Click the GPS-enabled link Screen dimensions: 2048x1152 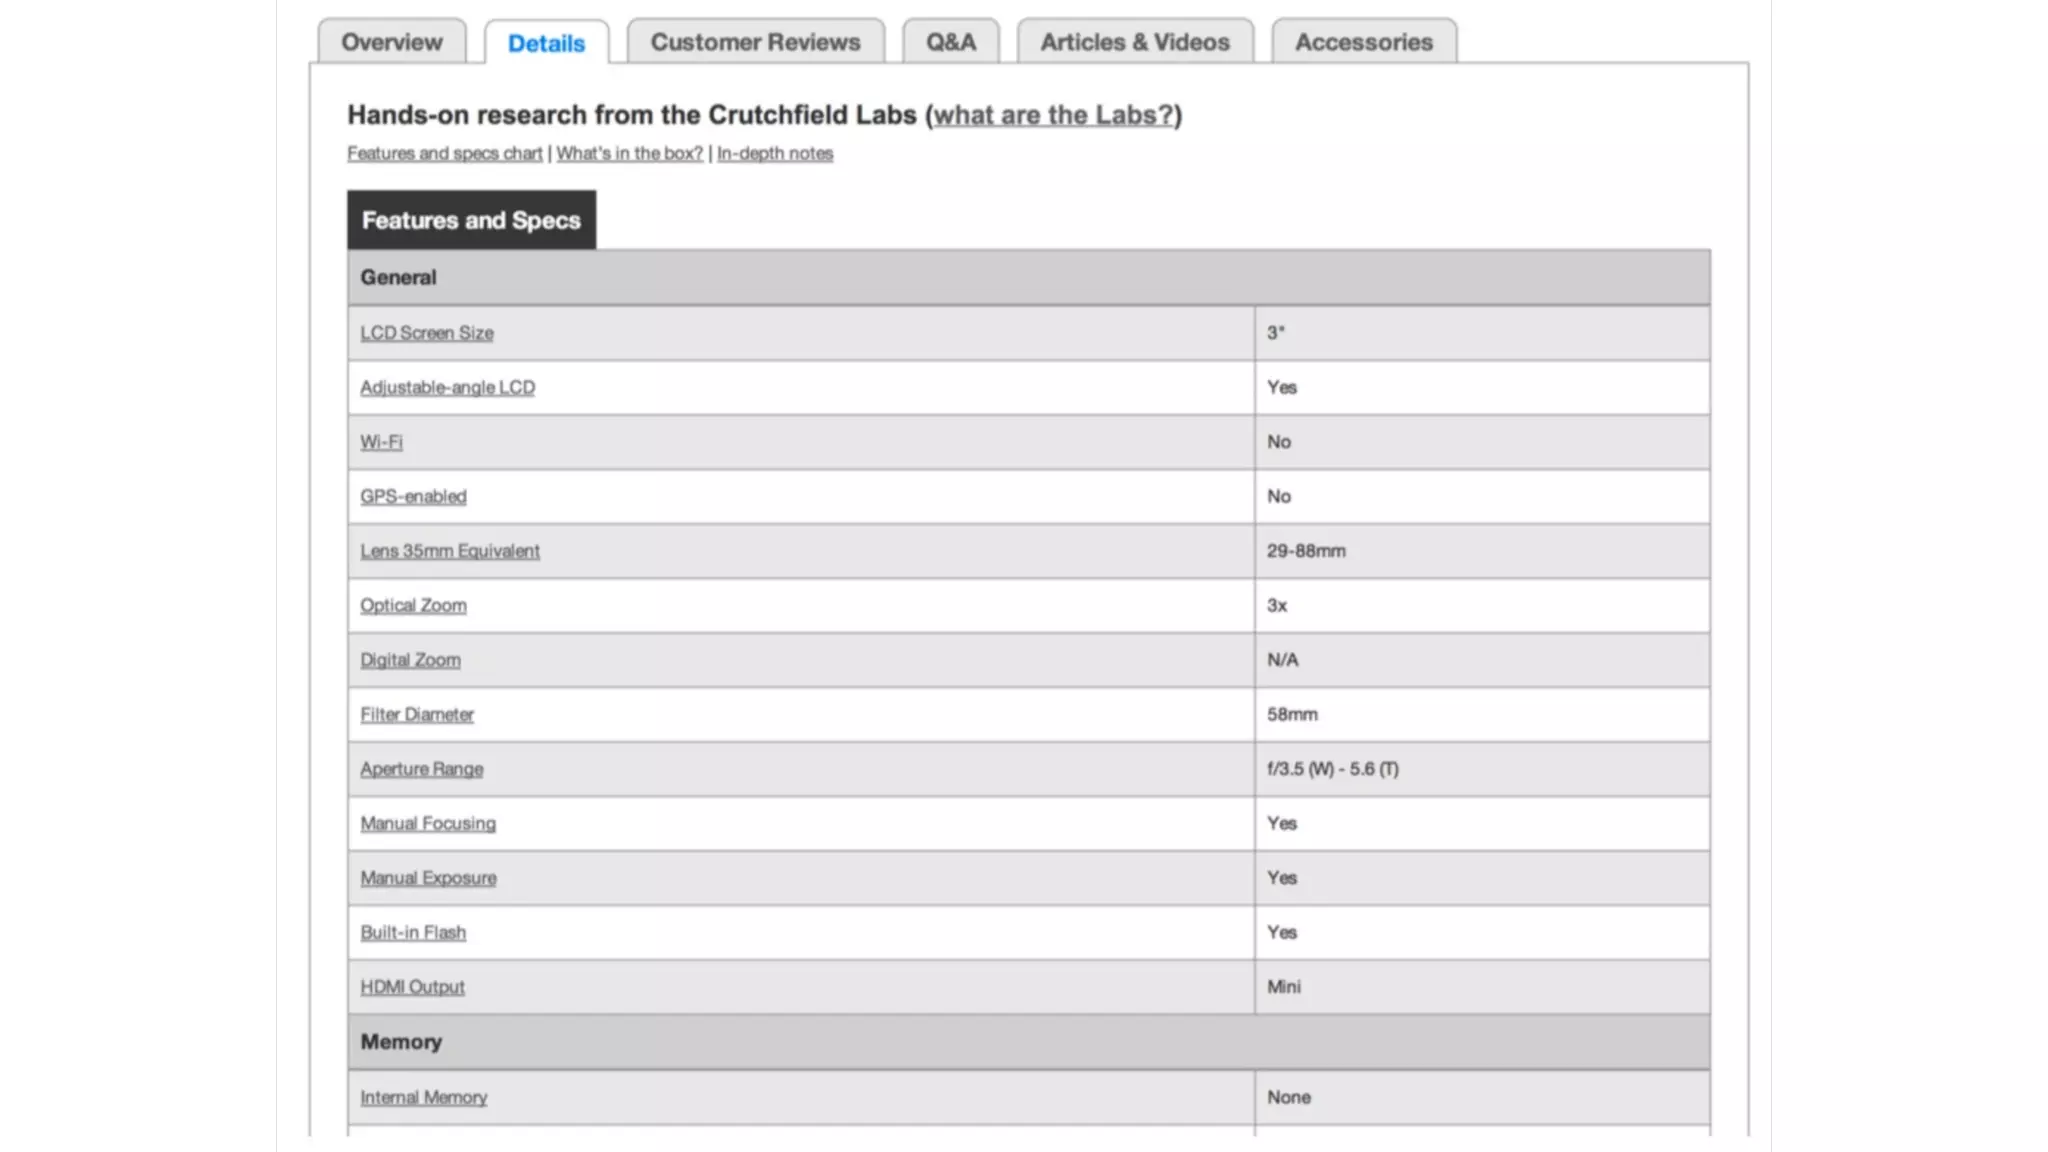413,496
